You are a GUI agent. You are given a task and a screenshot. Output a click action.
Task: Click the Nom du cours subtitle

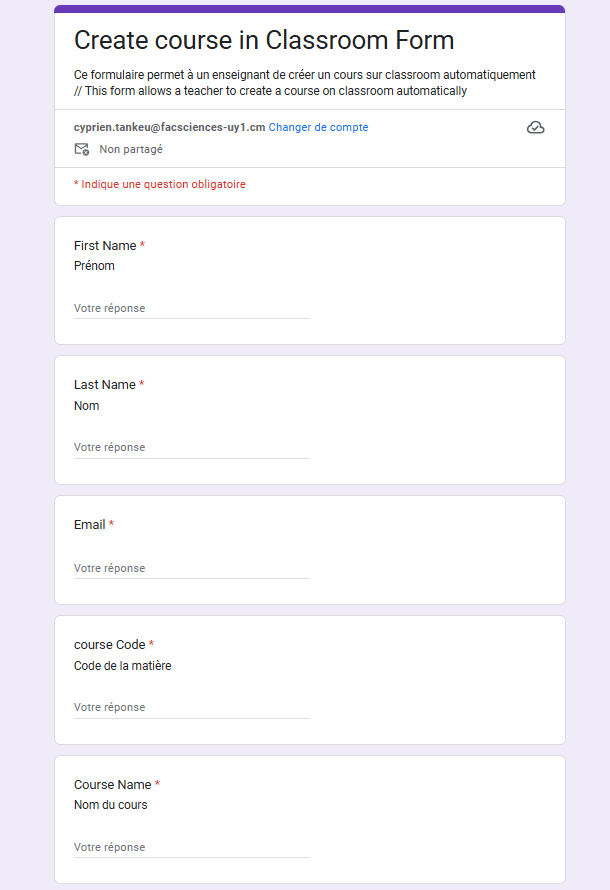coord(111,805)
